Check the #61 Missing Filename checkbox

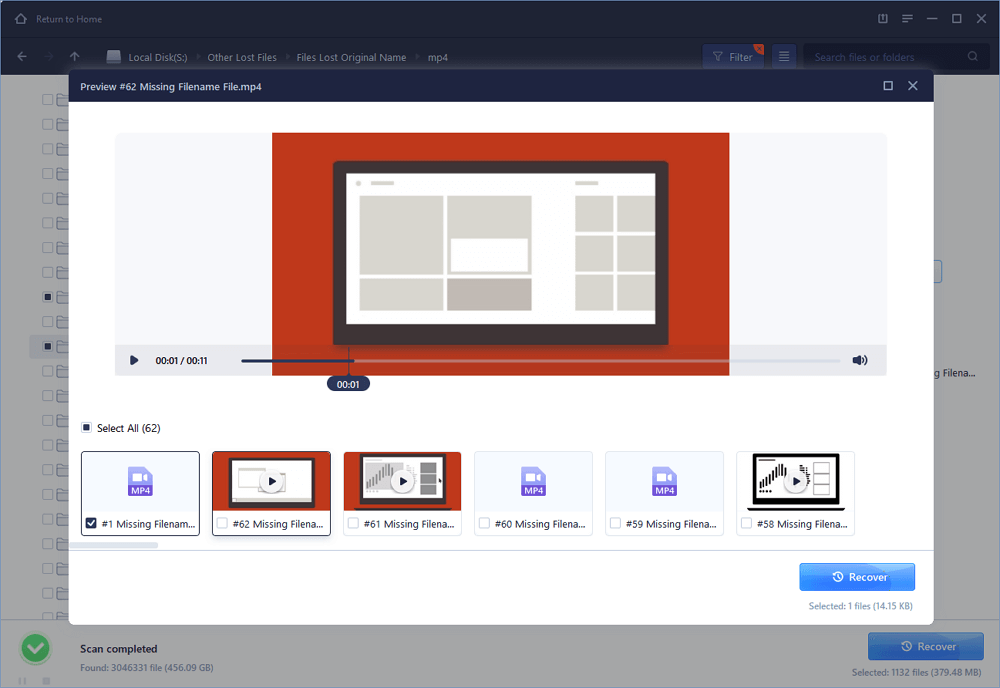point(353,523)
